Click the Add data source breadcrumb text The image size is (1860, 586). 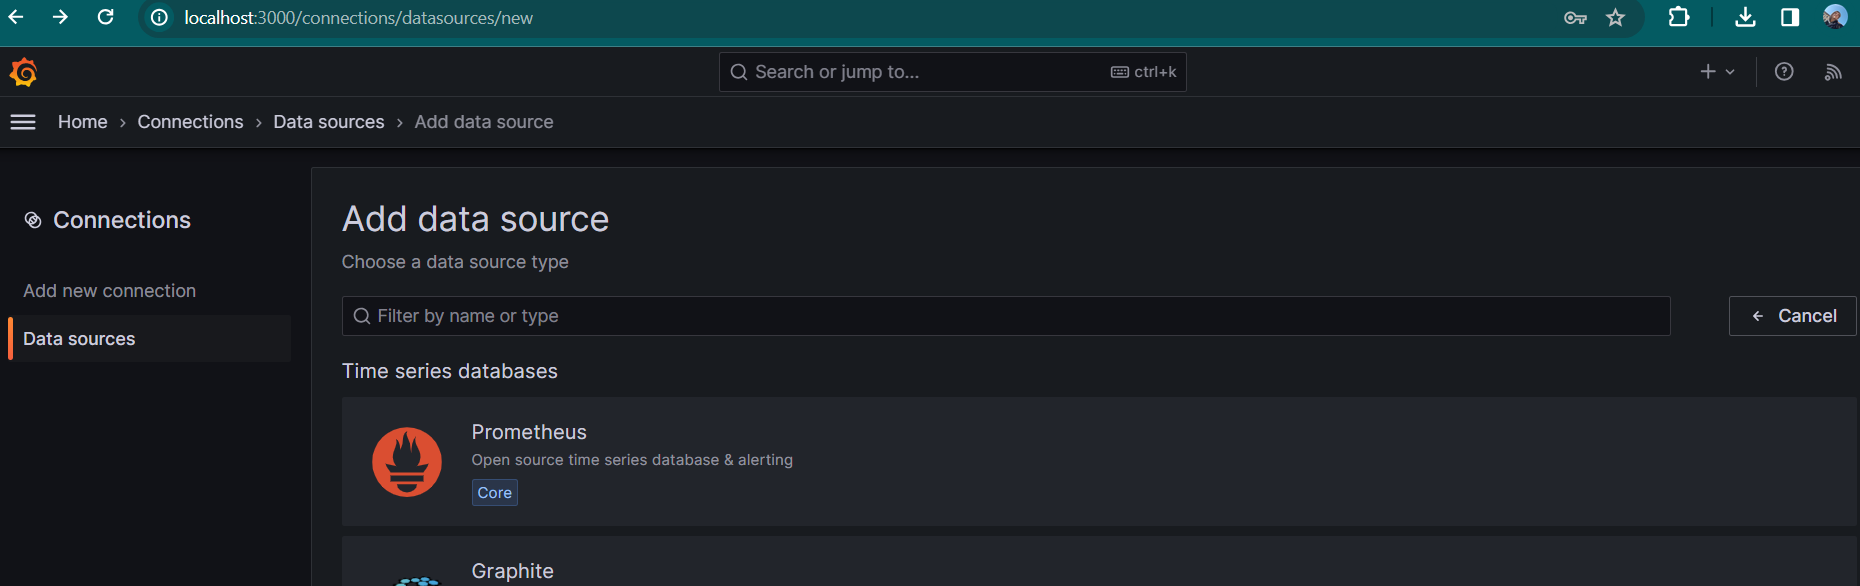point(484,122)
